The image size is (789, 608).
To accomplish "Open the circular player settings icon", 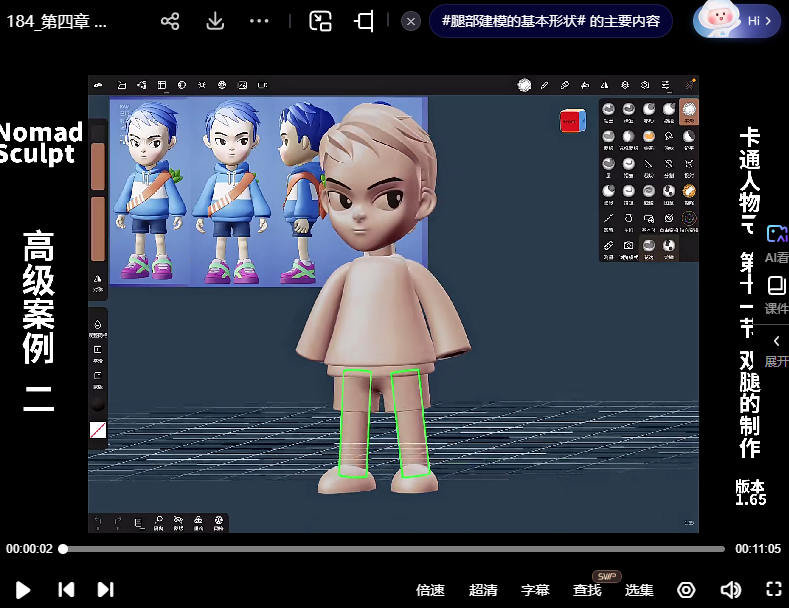I will tap(686, 590).
